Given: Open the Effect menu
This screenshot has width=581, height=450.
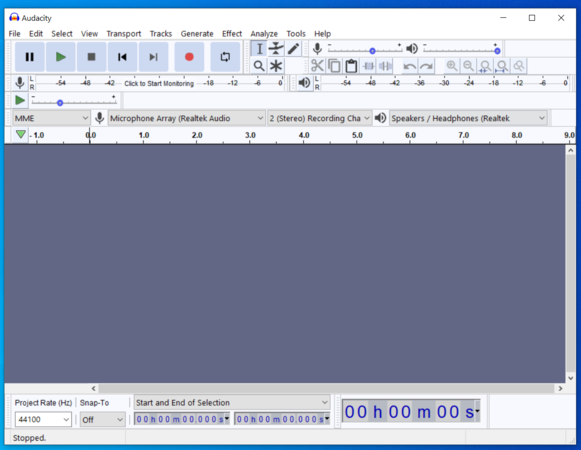Looking at the screenshot, I should (232, 34).
